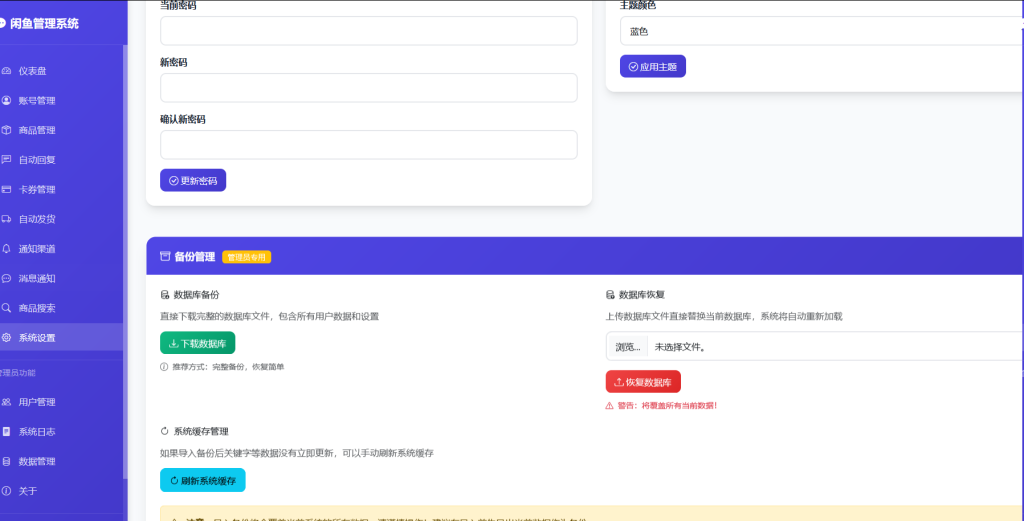Click the sidebar vertical scrollbar
The image size is (1024, 521).
[x=125, y=261]
